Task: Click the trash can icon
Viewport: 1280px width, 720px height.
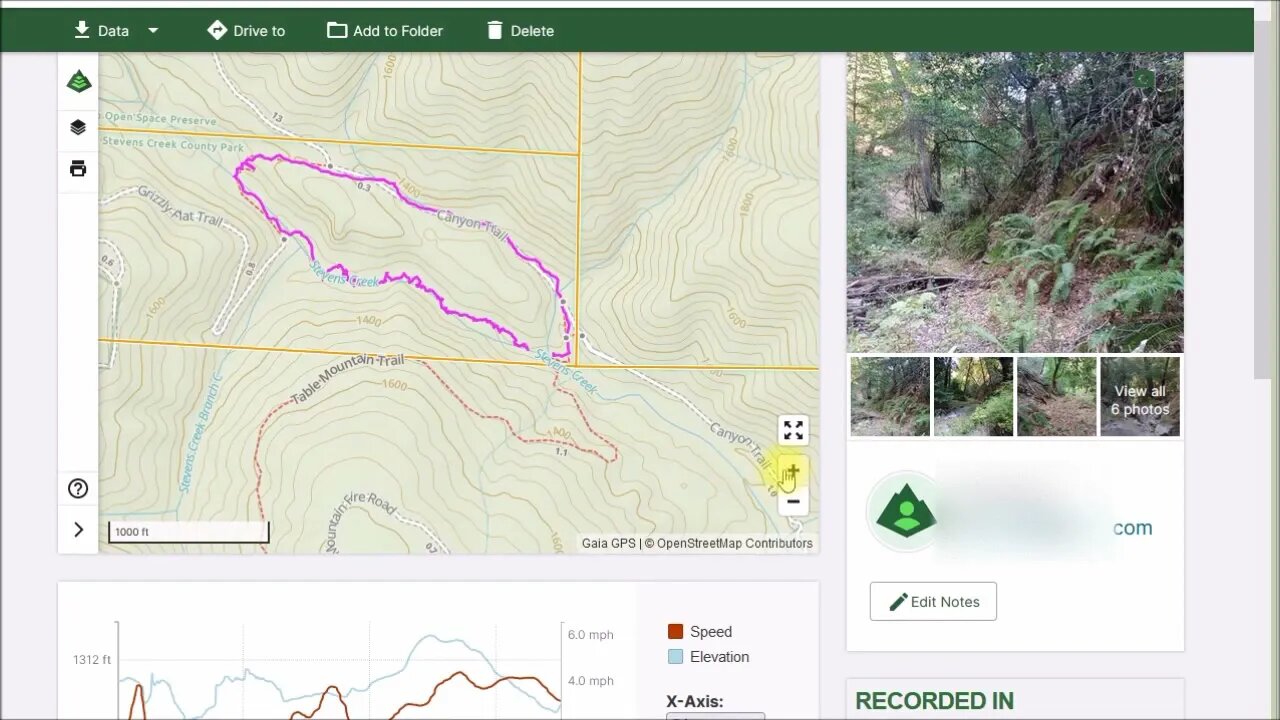Action: 495,30
